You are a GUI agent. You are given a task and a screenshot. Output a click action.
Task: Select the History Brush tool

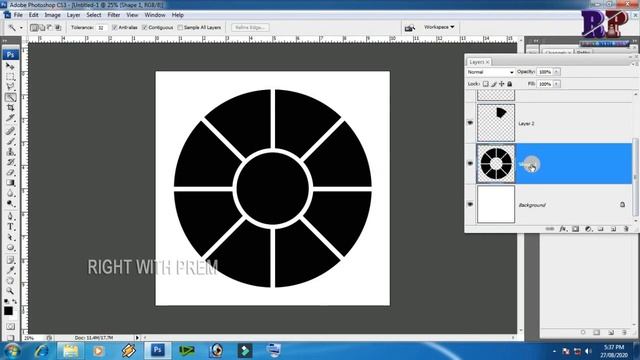[10, 162]
